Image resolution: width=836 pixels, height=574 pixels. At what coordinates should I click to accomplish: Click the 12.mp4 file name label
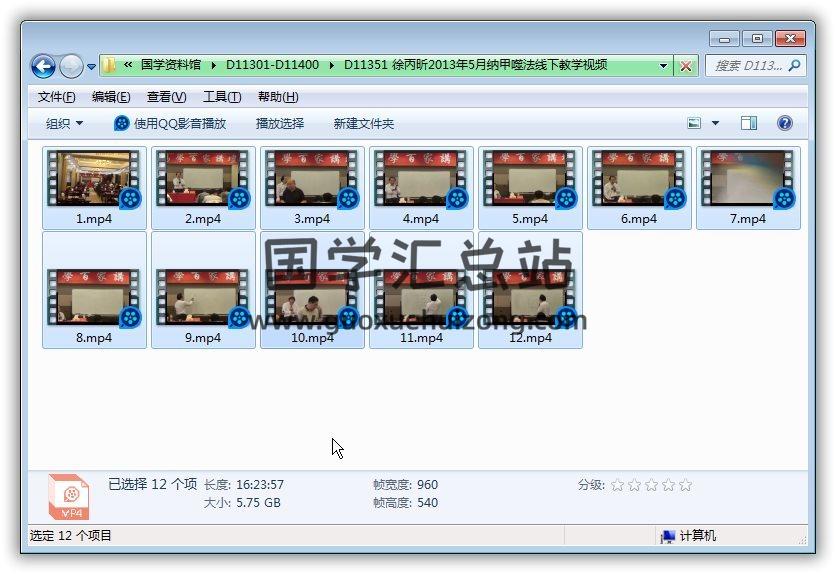[x=530, y=338]
